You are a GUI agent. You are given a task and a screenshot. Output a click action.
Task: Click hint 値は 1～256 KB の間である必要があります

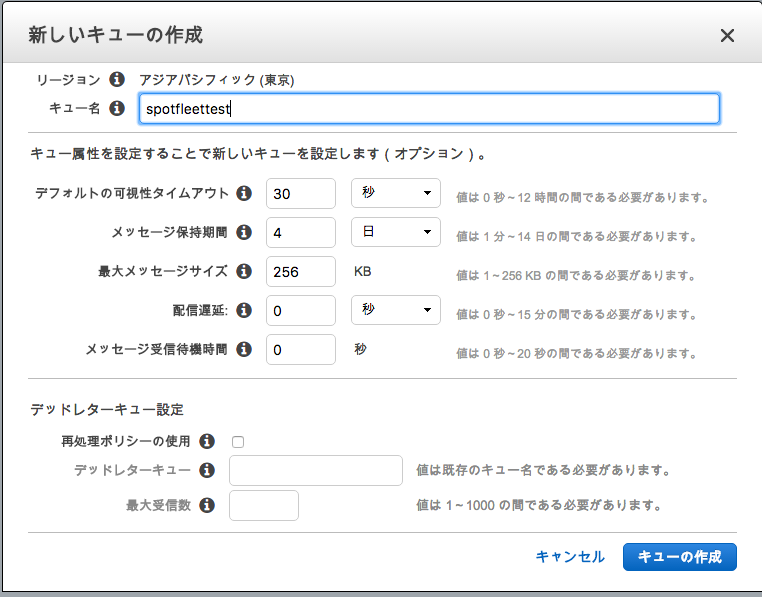coord(575,276)
